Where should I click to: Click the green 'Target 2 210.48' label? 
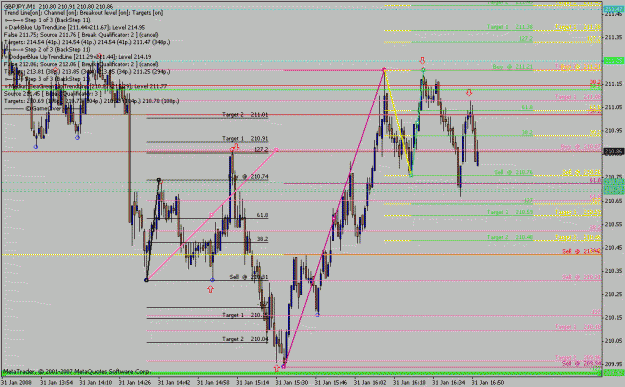click(510, 238)
